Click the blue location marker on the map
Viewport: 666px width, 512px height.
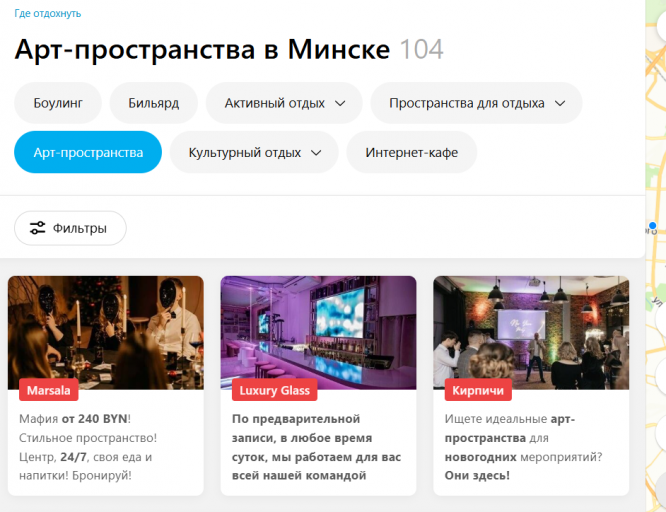[652, 225]
